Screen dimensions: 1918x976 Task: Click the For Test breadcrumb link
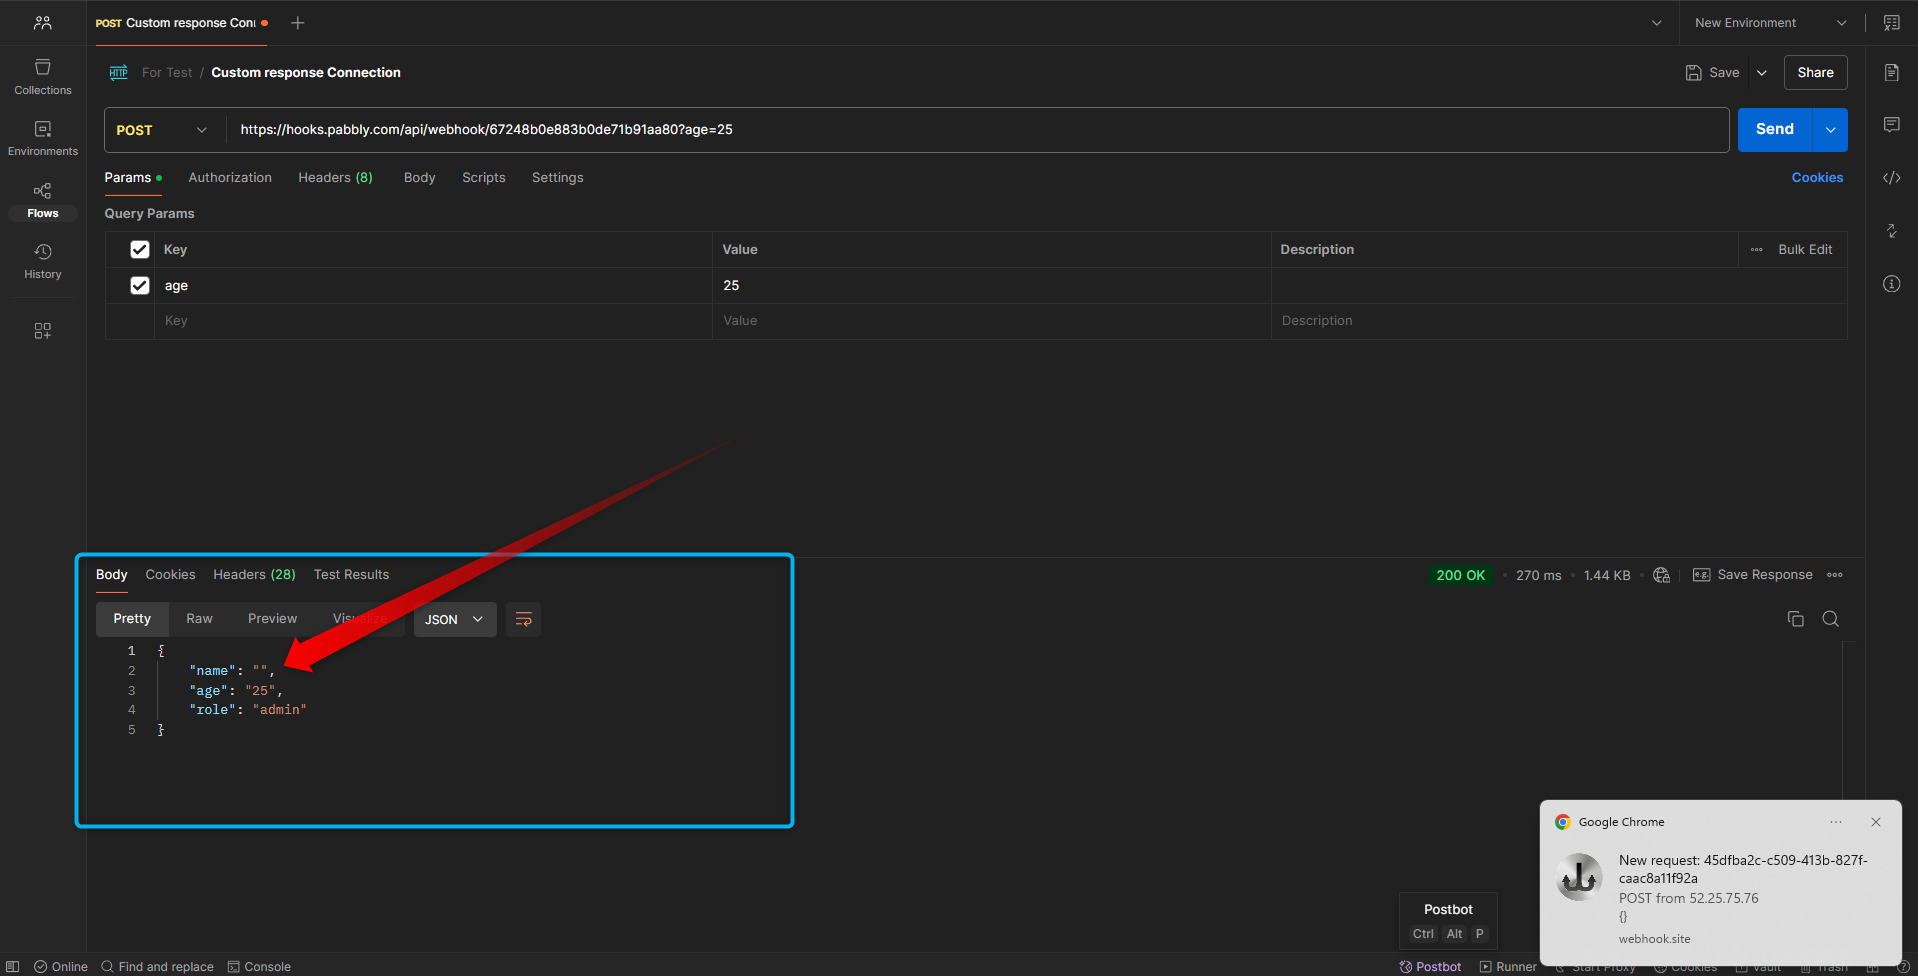[167, 73]
